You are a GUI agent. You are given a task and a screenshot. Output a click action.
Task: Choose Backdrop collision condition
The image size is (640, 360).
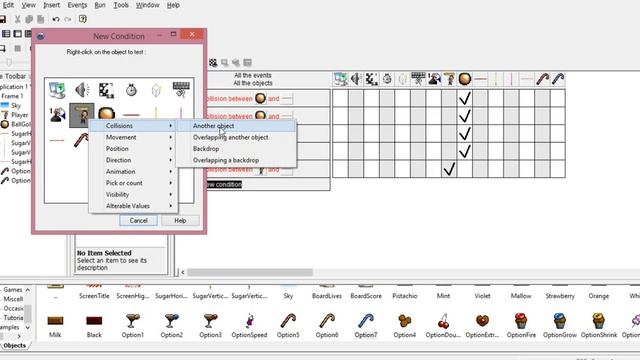(236, 149)
